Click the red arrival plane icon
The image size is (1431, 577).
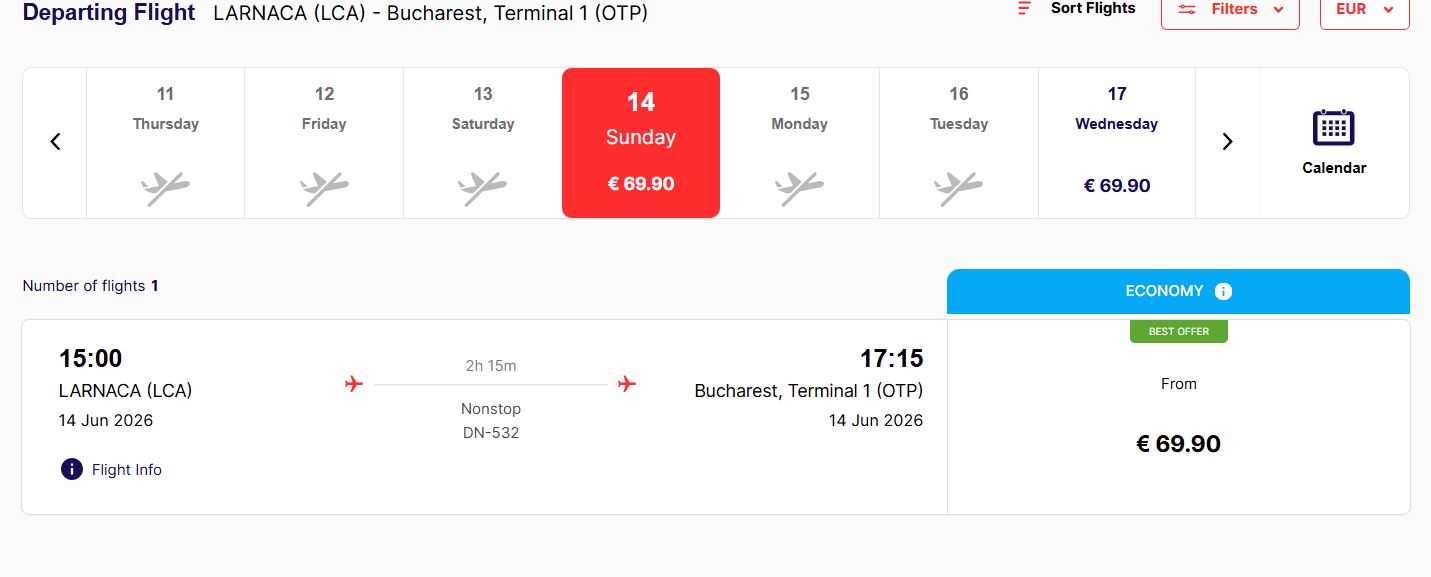(x=627, y=384)
